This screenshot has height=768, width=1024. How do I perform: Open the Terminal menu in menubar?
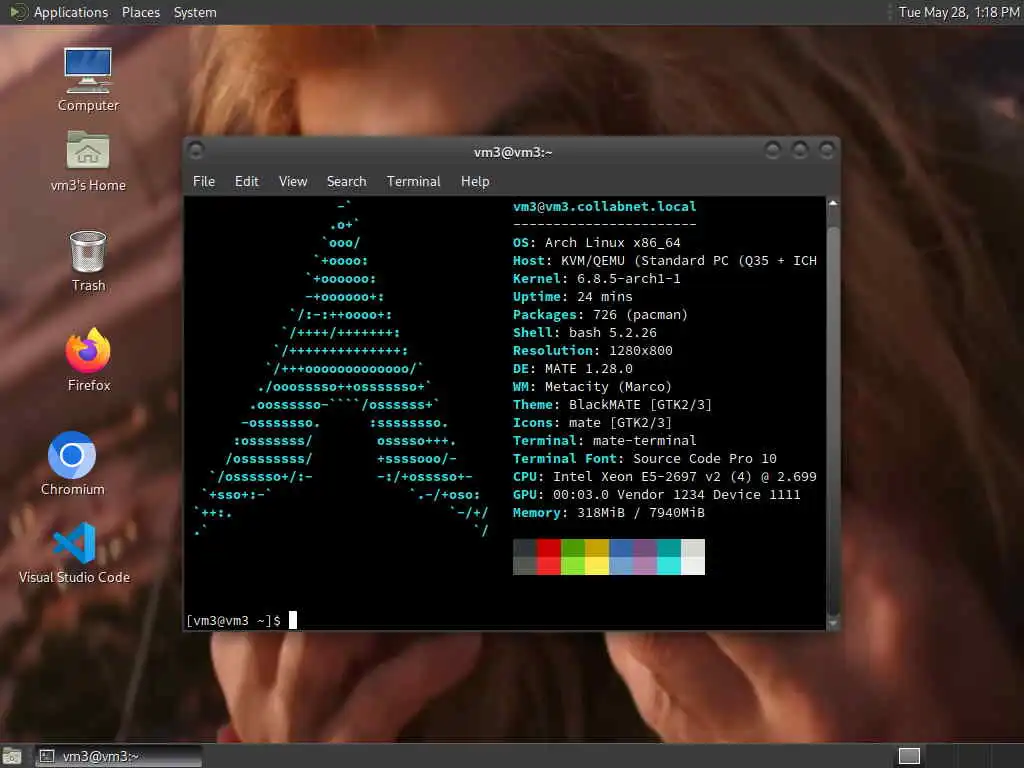(x=413, y=182)
